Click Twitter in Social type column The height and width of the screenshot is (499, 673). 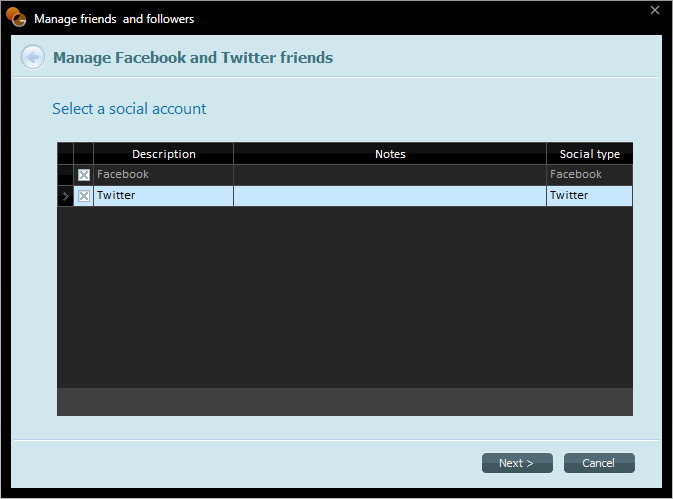coord(590,196)
